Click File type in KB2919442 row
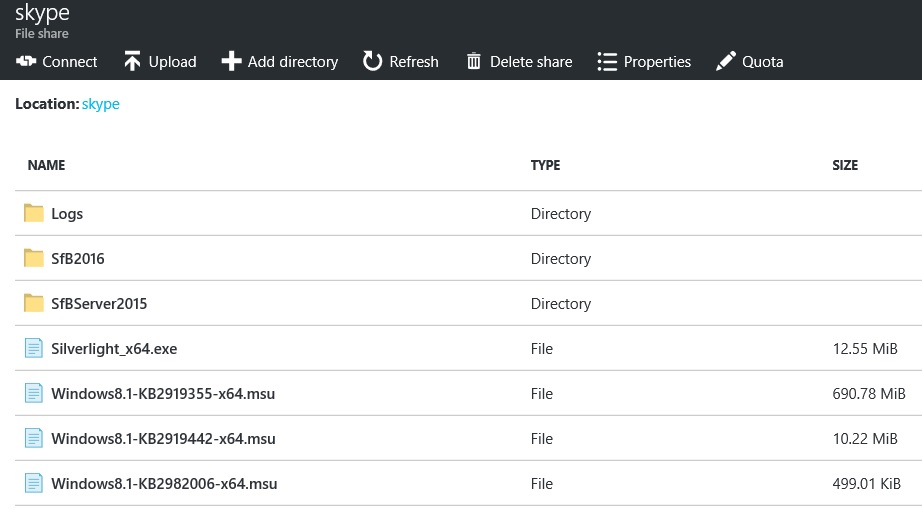The image size is (922, 520). 542,439
